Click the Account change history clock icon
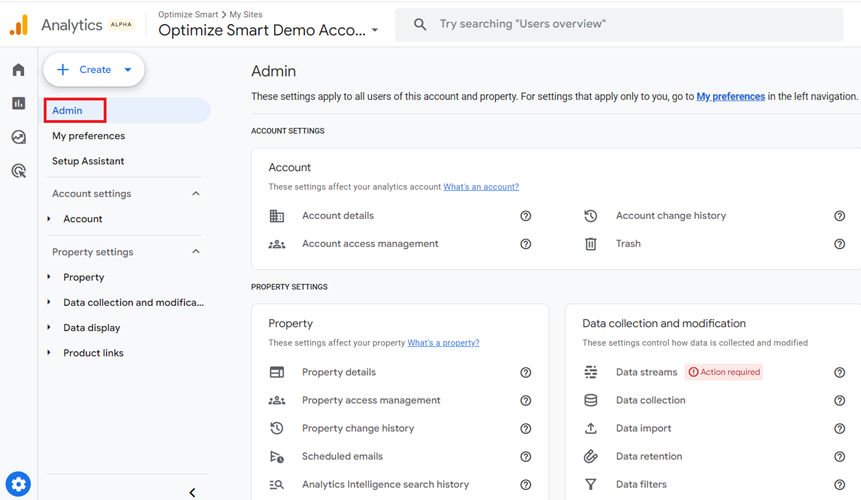 click(x=591, y=216)
